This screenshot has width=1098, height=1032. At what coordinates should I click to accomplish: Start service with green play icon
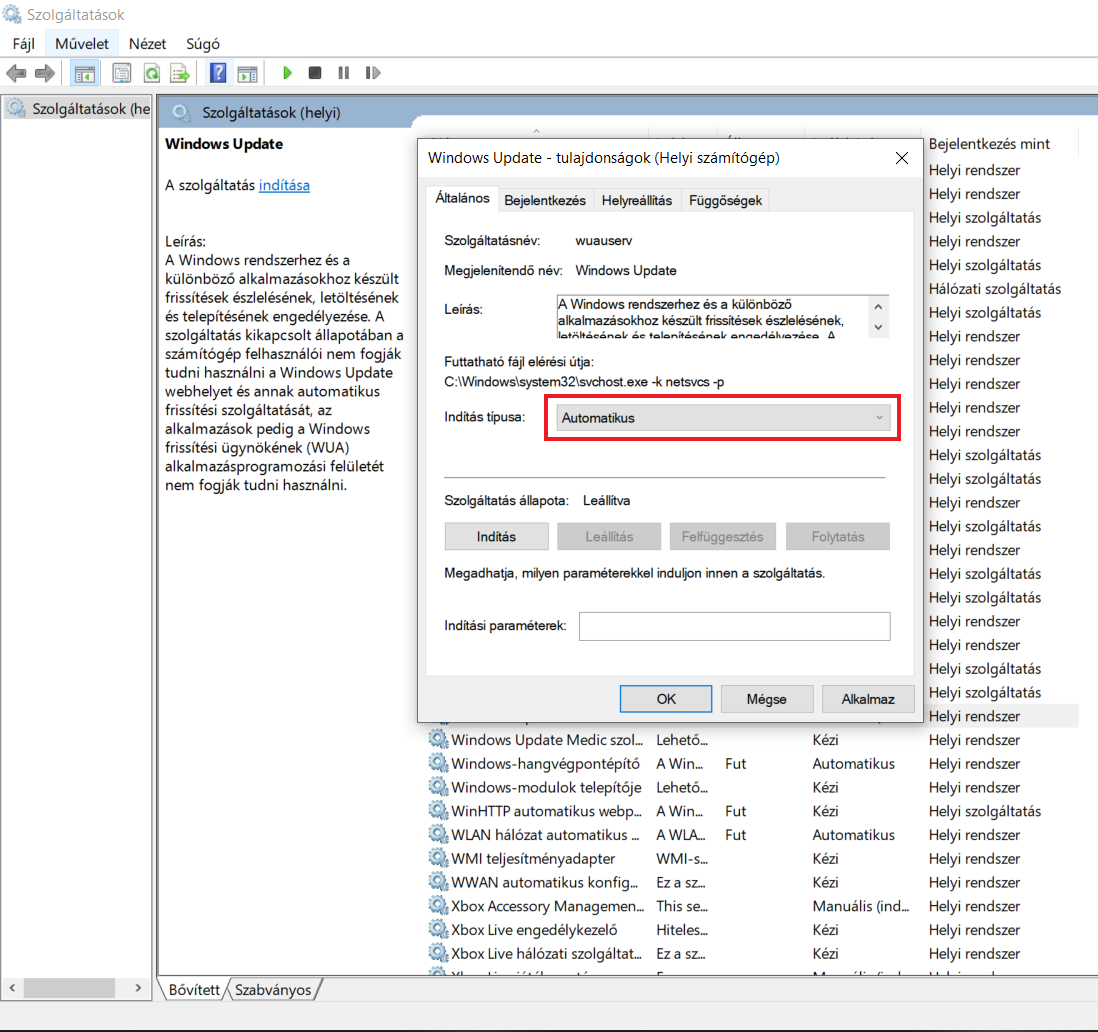287,73
